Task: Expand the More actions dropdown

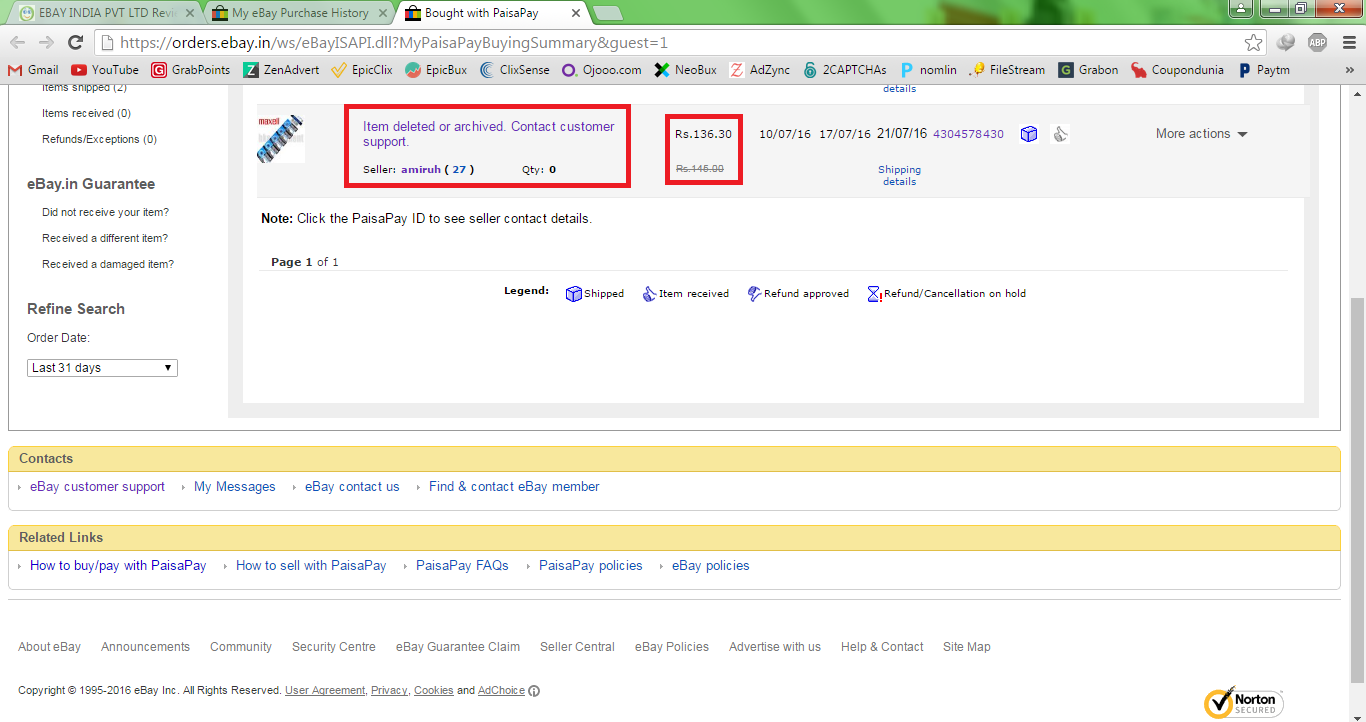Action: coord(1201,134)
